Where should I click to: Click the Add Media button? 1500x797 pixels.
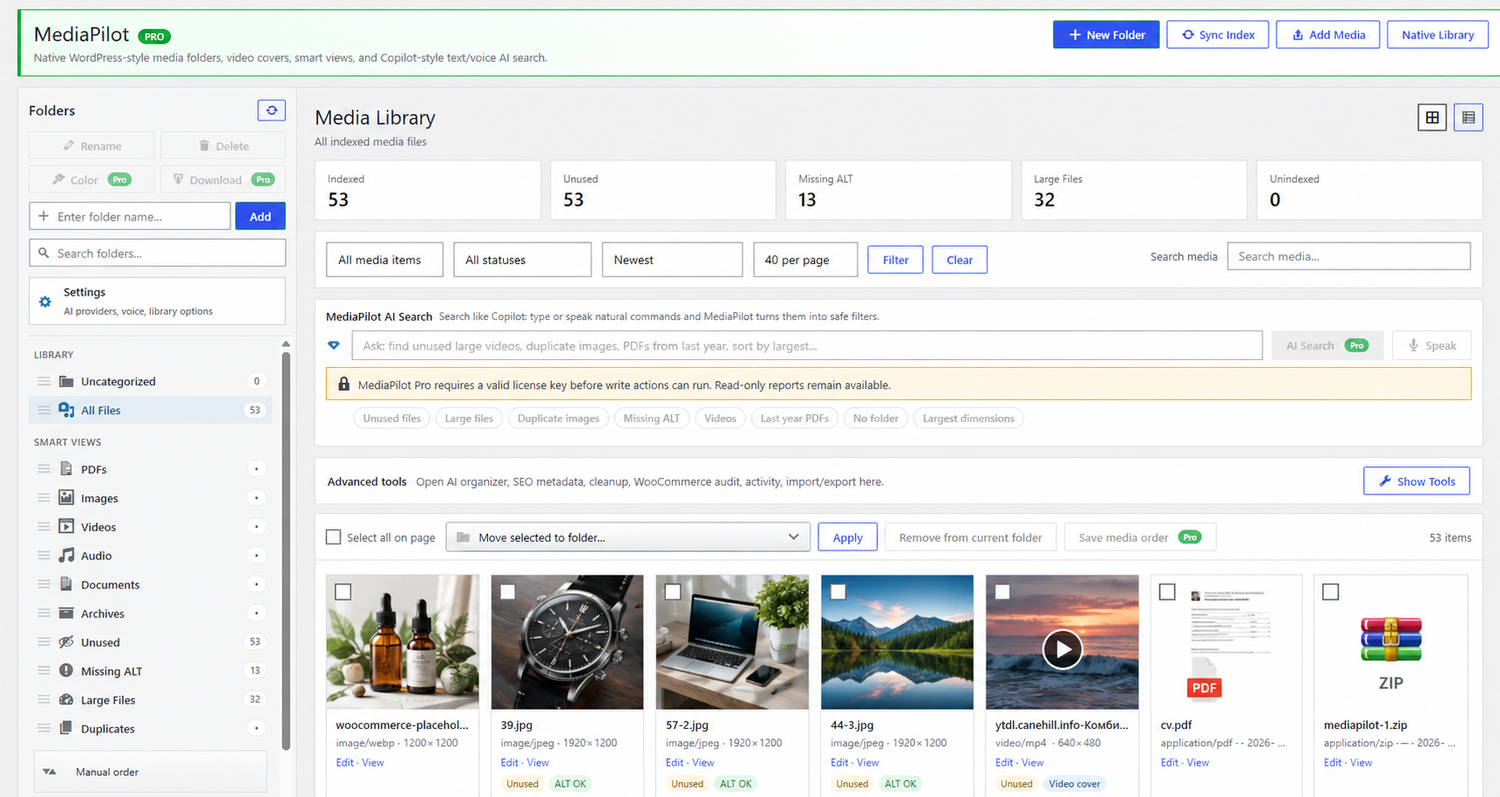[x=1328, y=34]
